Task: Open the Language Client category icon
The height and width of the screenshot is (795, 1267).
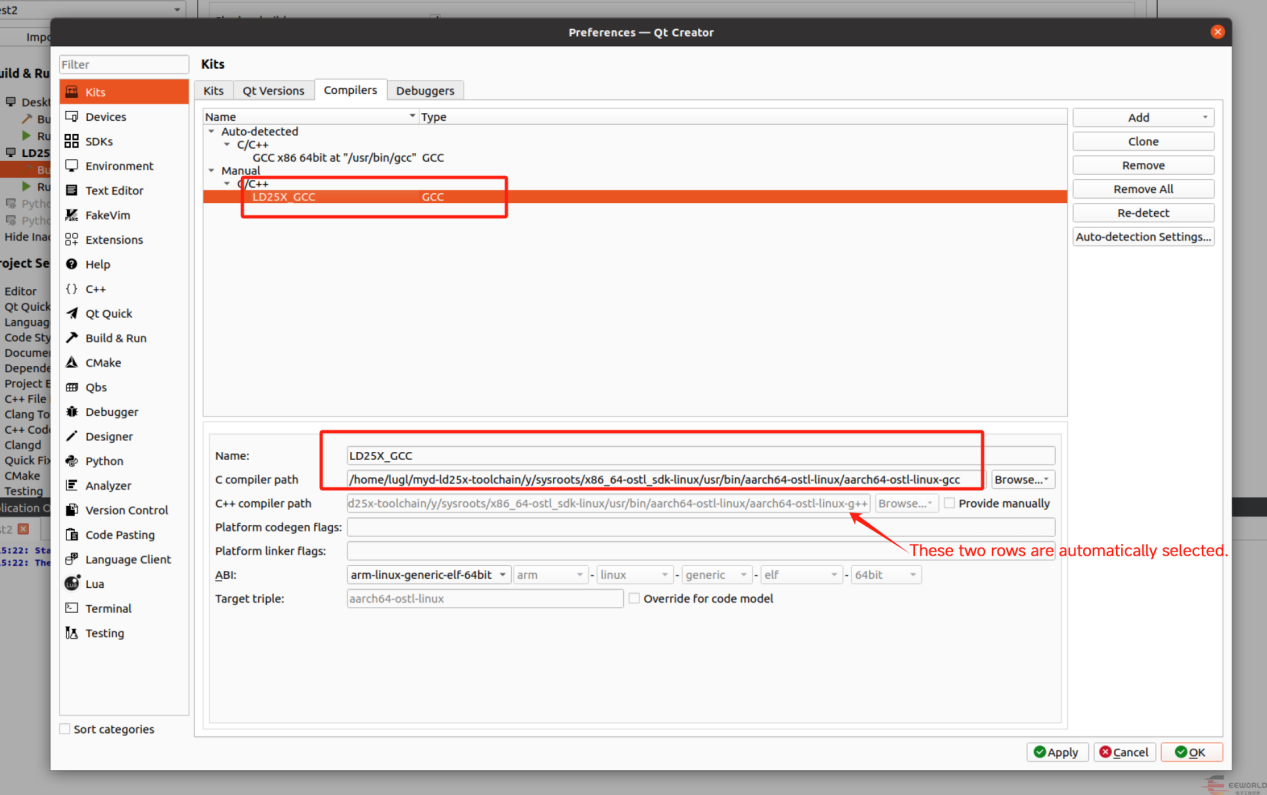Action: 72,559
